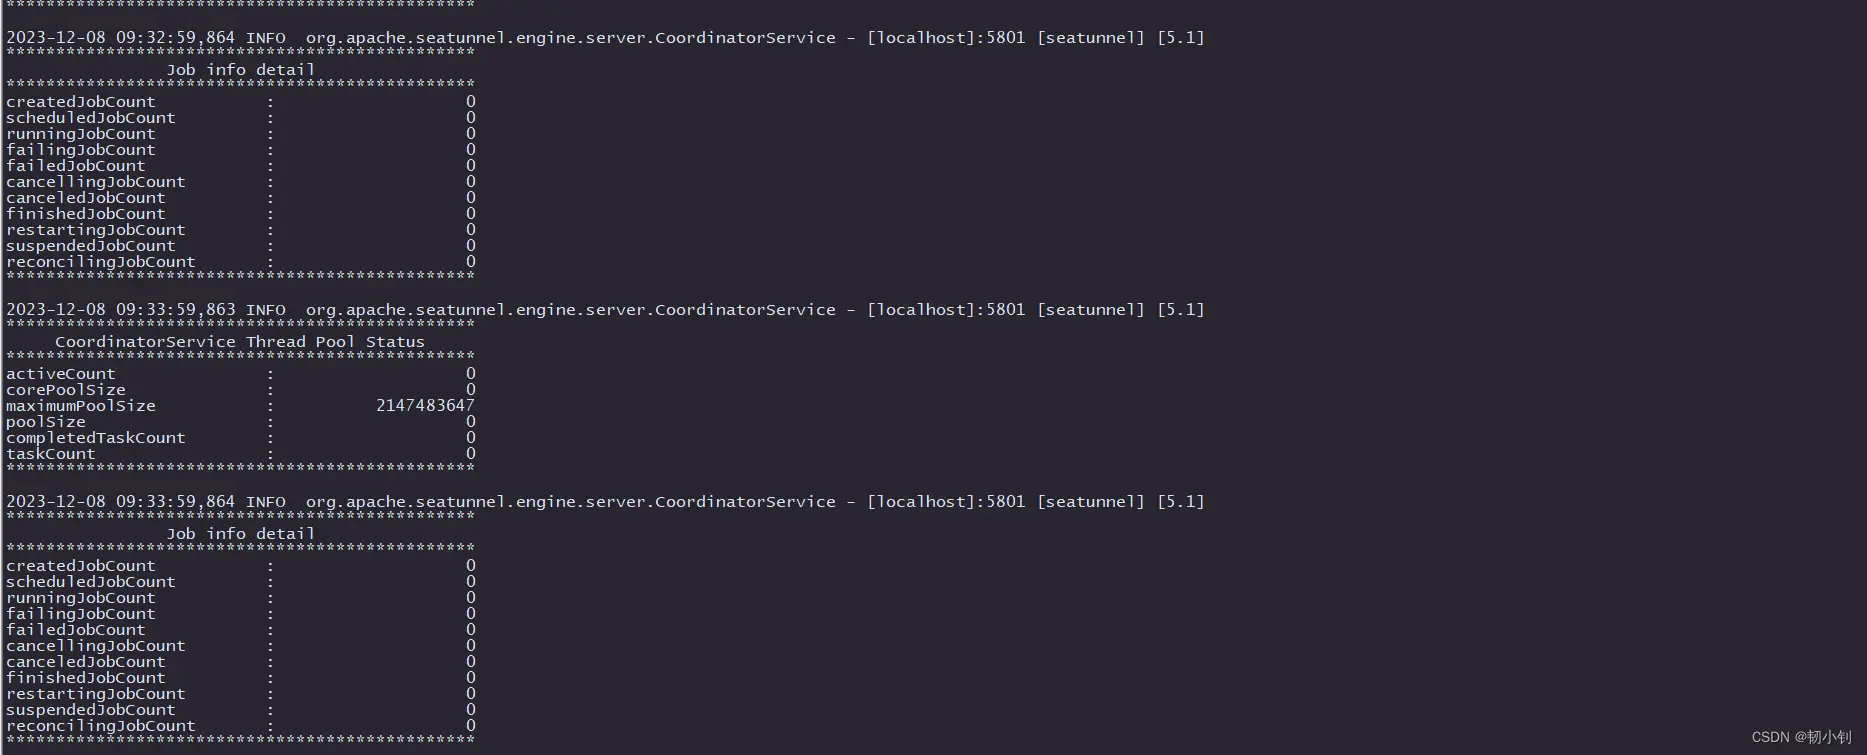
Task: Select the first 'Job info detail' heading
Action: pyautogui.click(x=240, y=70)
